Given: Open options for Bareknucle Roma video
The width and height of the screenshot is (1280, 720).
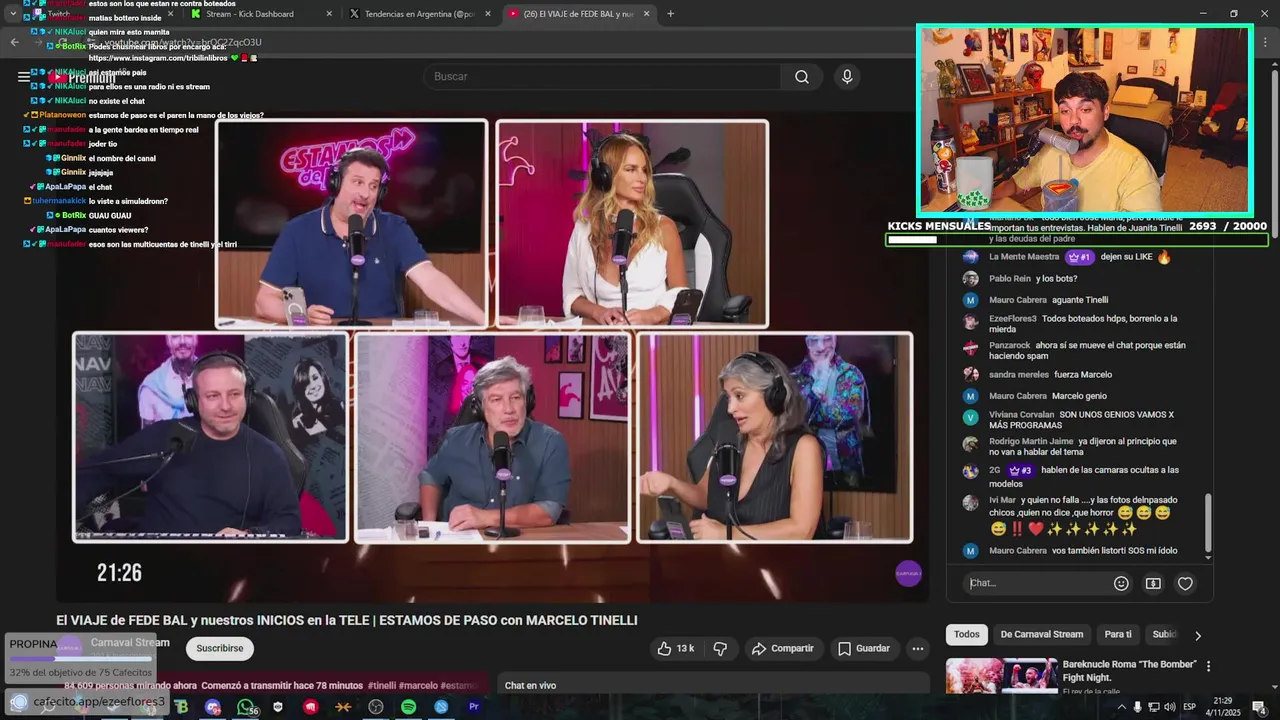Looking at the screenshot, I should (1208, 666).
